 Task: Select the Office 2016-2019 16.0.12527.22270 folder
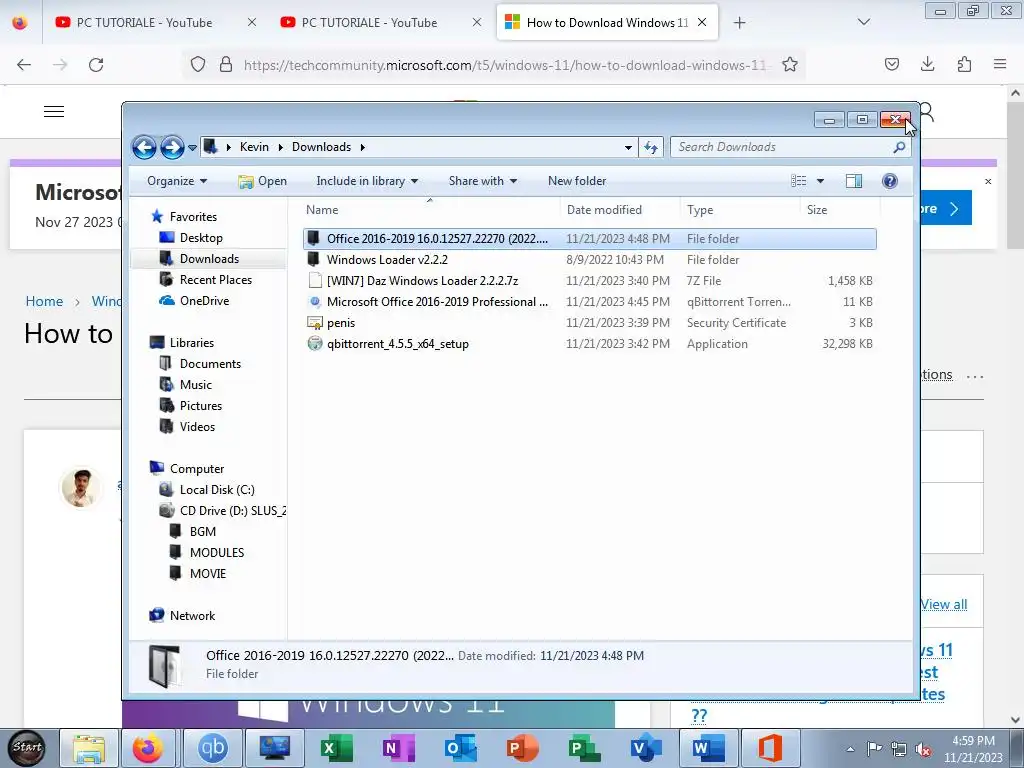[x=590, y=239]
